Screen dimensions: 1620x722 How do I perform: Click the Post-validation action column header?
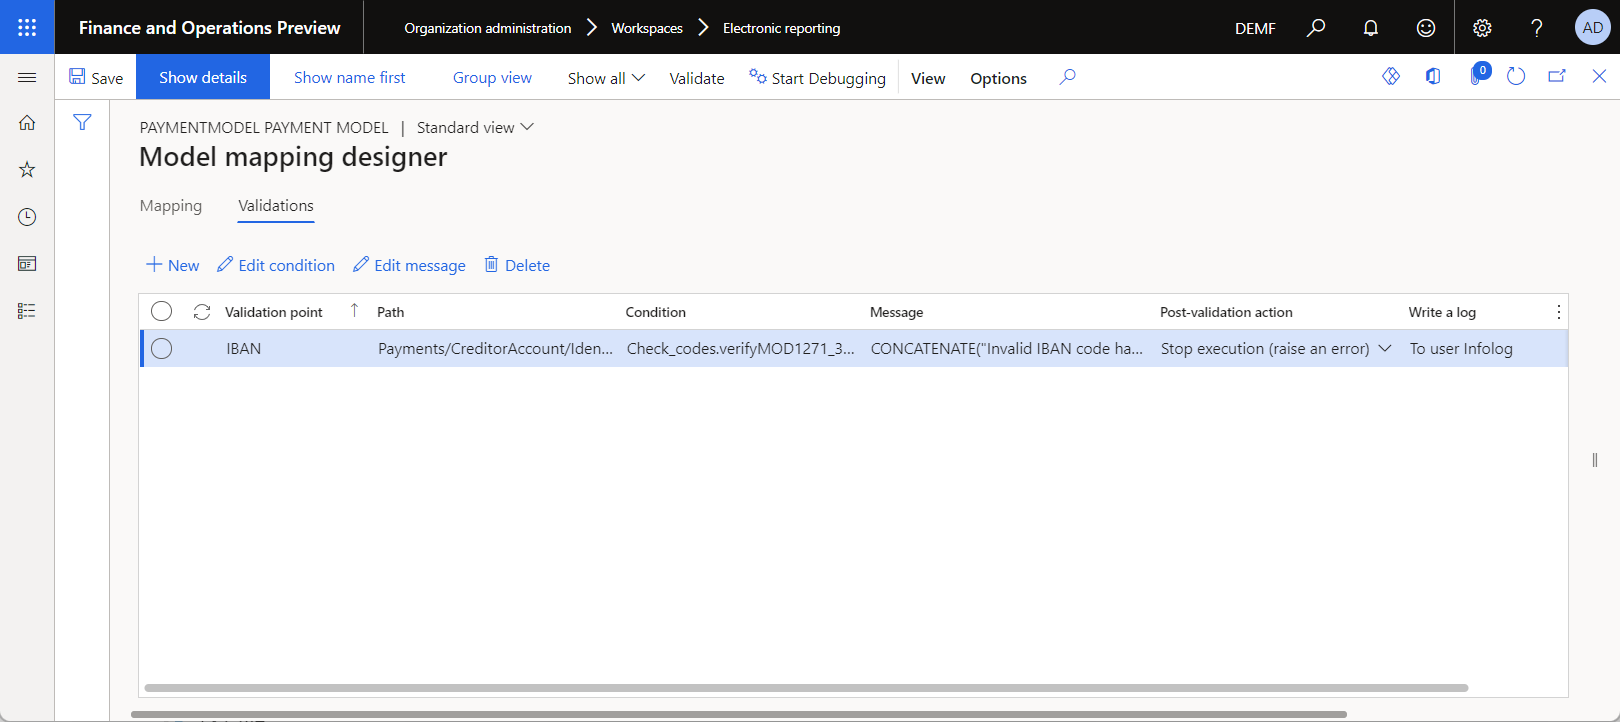[1226, 312]
